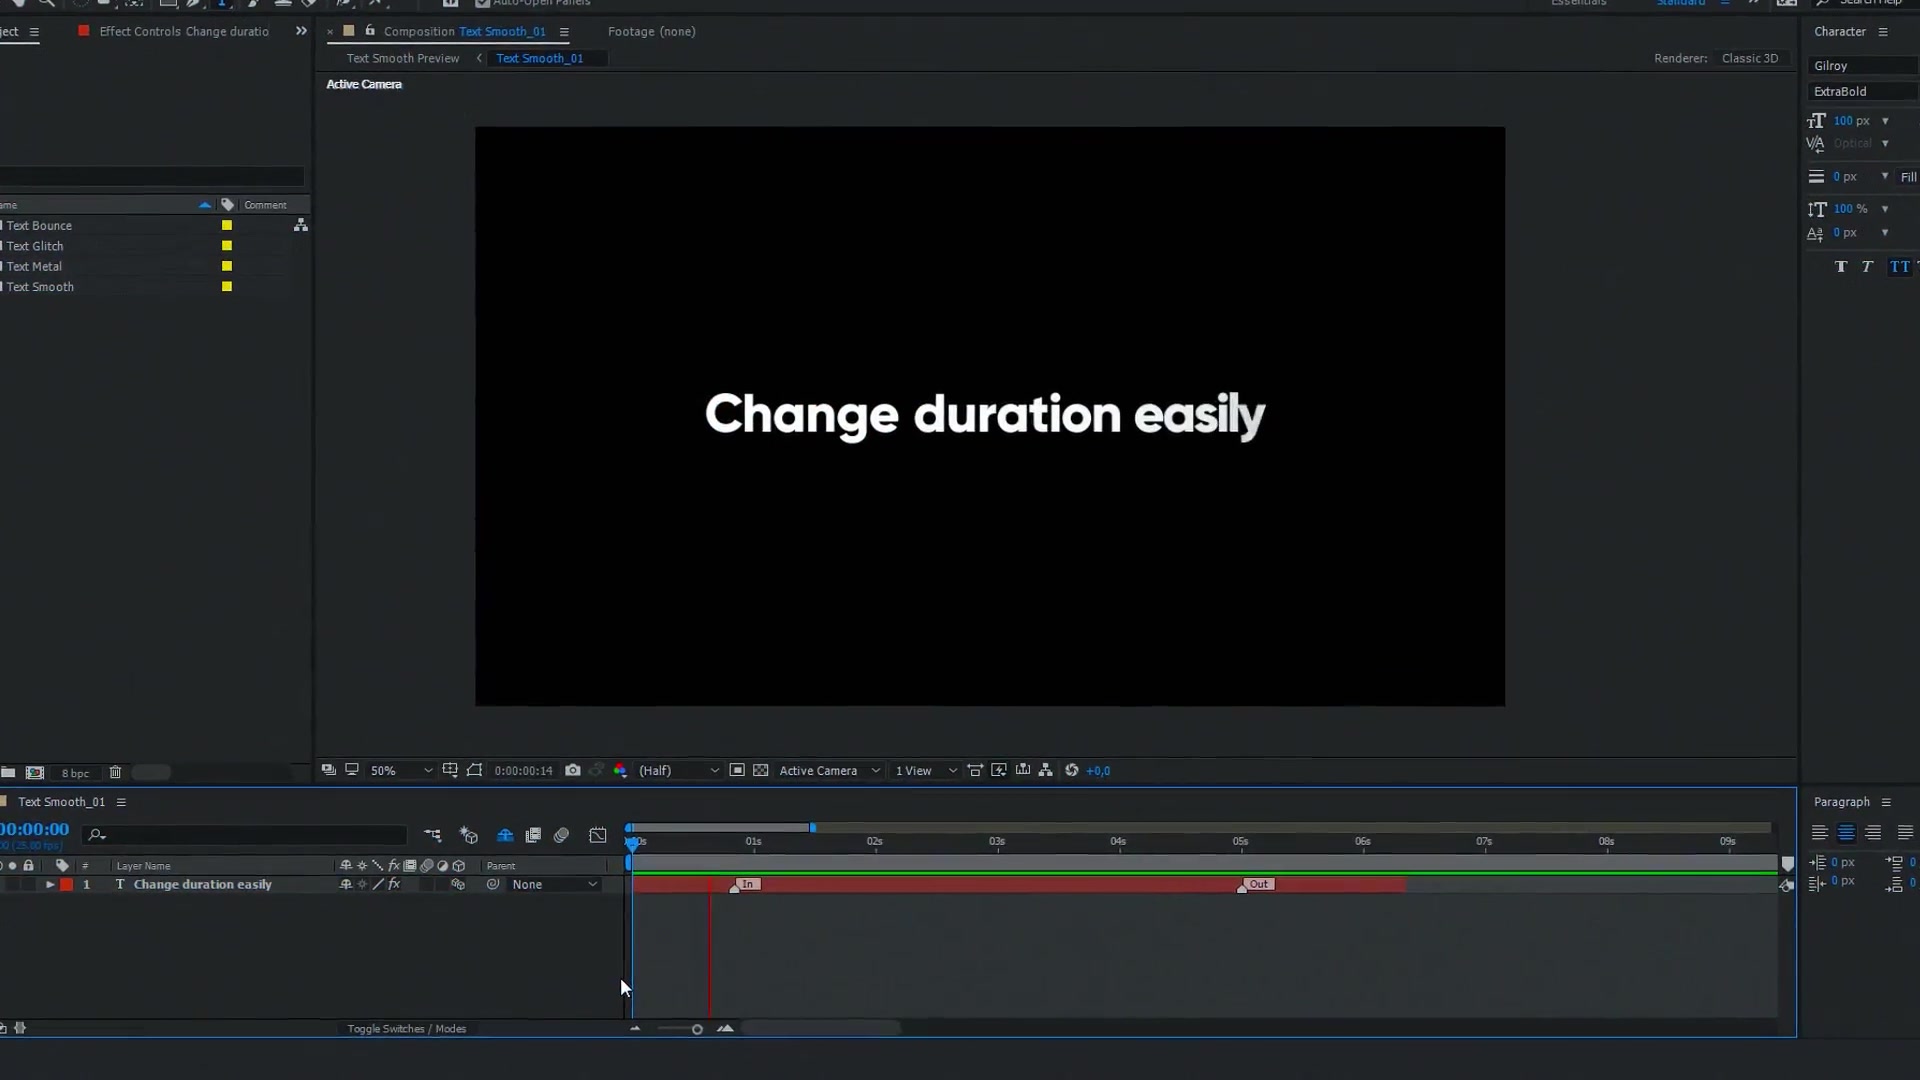Expand the Change duration easily layer

pos(50,885)
